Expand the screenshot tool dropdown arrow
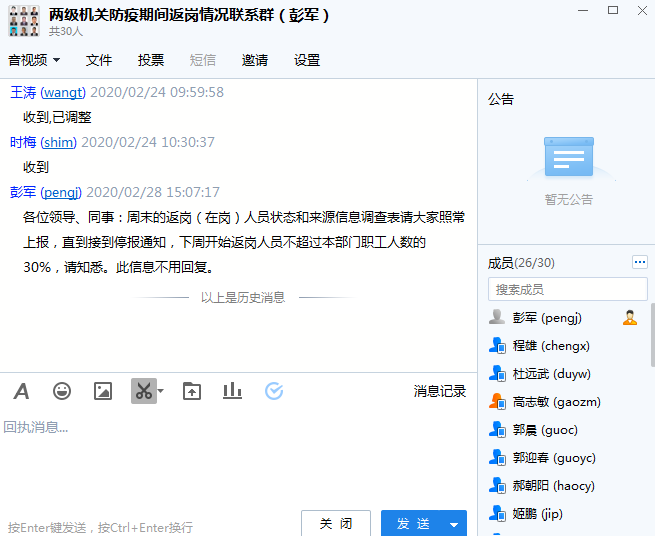The width and height of the screenshot is (655, 536). click(160, 391)
